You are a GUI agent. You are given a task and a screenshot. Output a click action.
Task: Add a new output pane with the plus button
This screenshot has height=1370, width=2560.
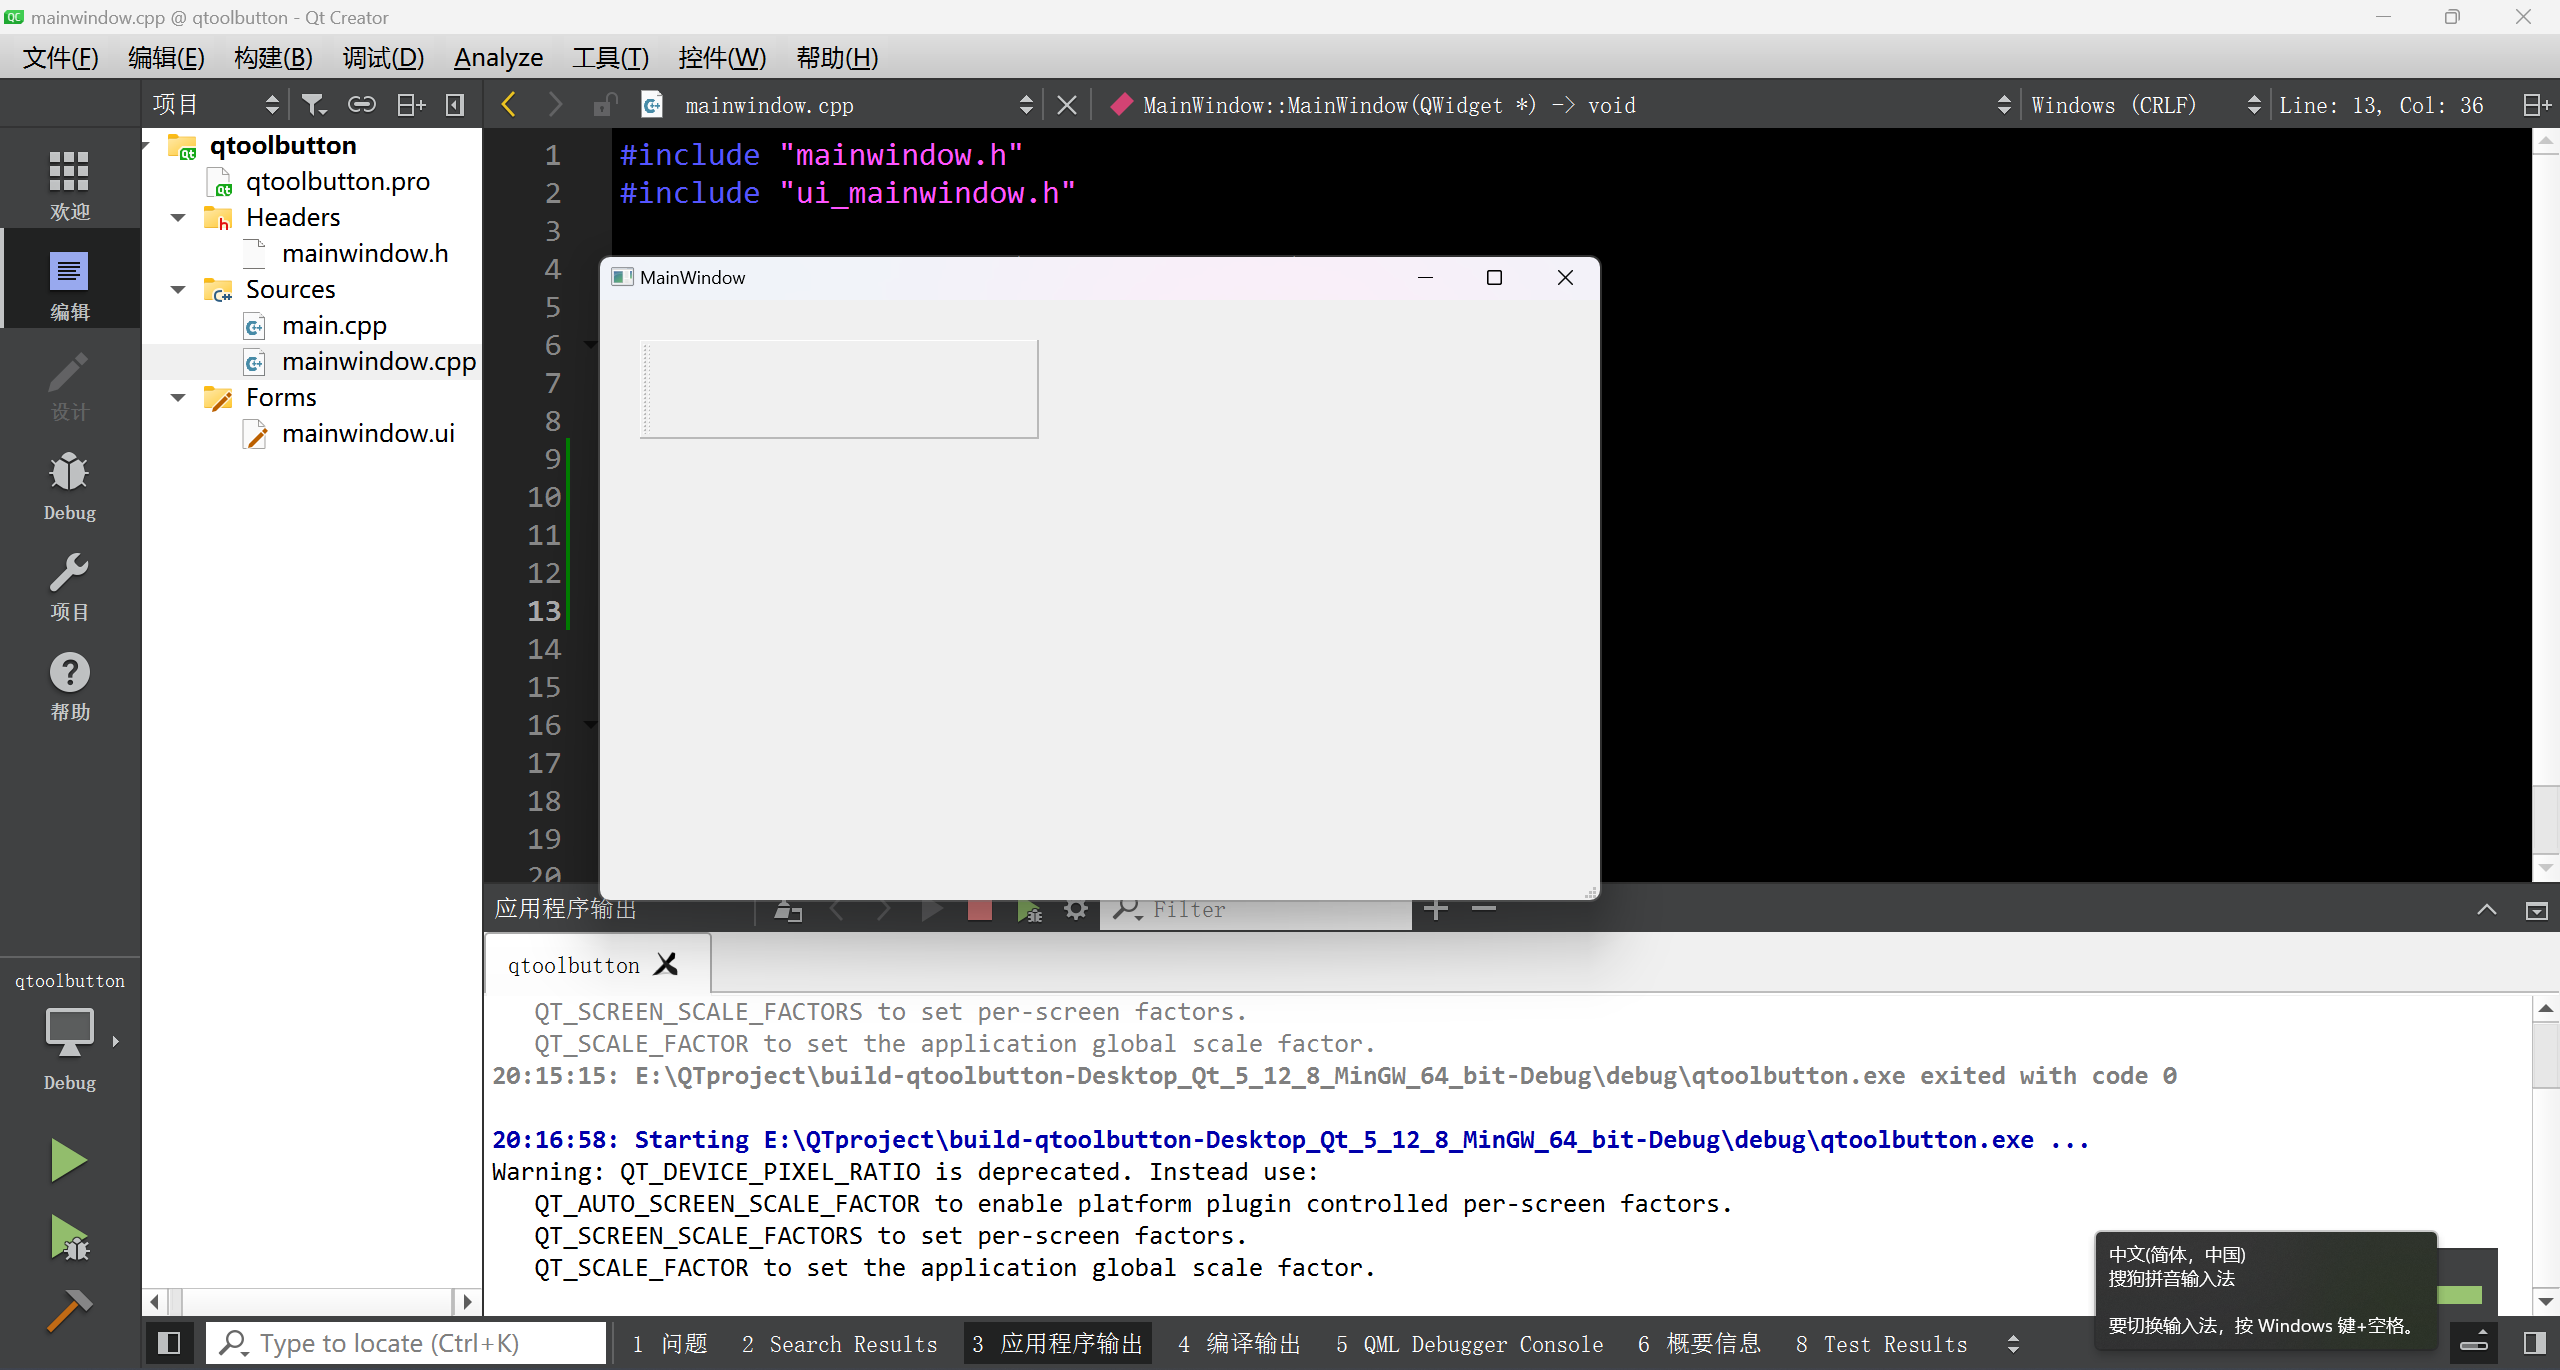(x=1434, y=910)
